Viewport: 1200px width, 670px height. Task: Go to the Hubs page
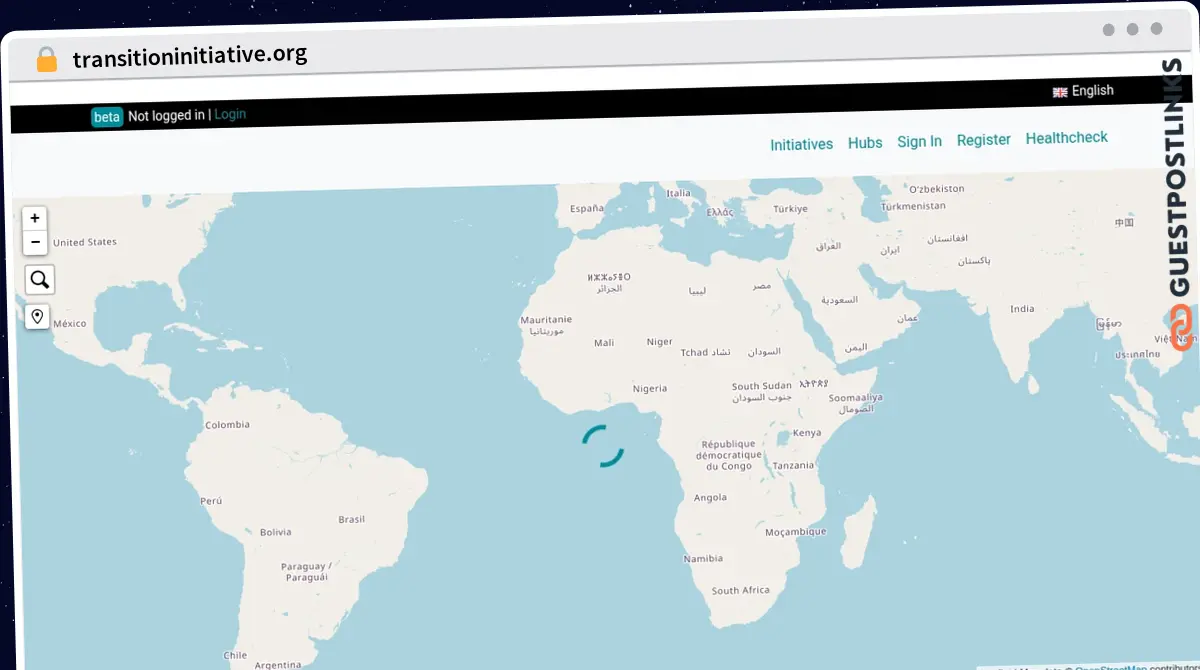pyautogui.click(x=865, y=143)
